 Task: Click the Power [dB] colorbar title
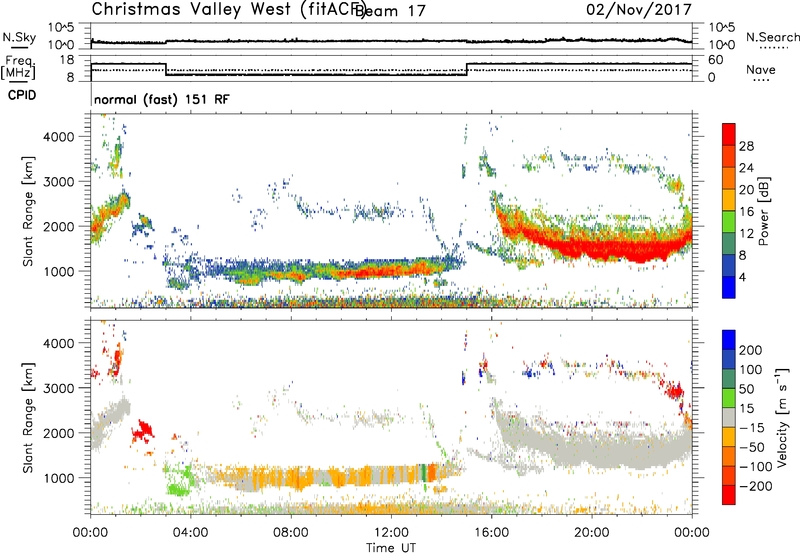763,211
